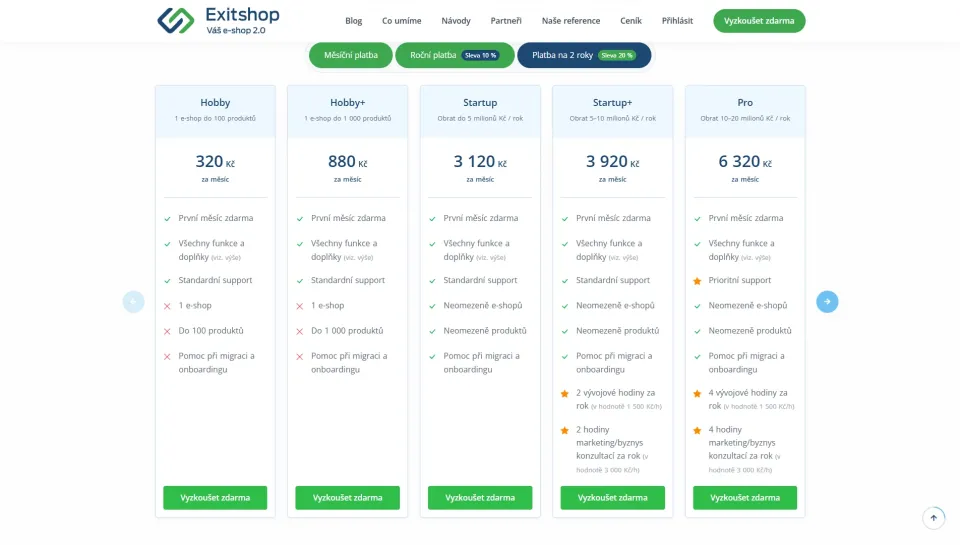Click the 880 Kč price
The width and height of the screenshot is (960, 545).
coord(347,162)
